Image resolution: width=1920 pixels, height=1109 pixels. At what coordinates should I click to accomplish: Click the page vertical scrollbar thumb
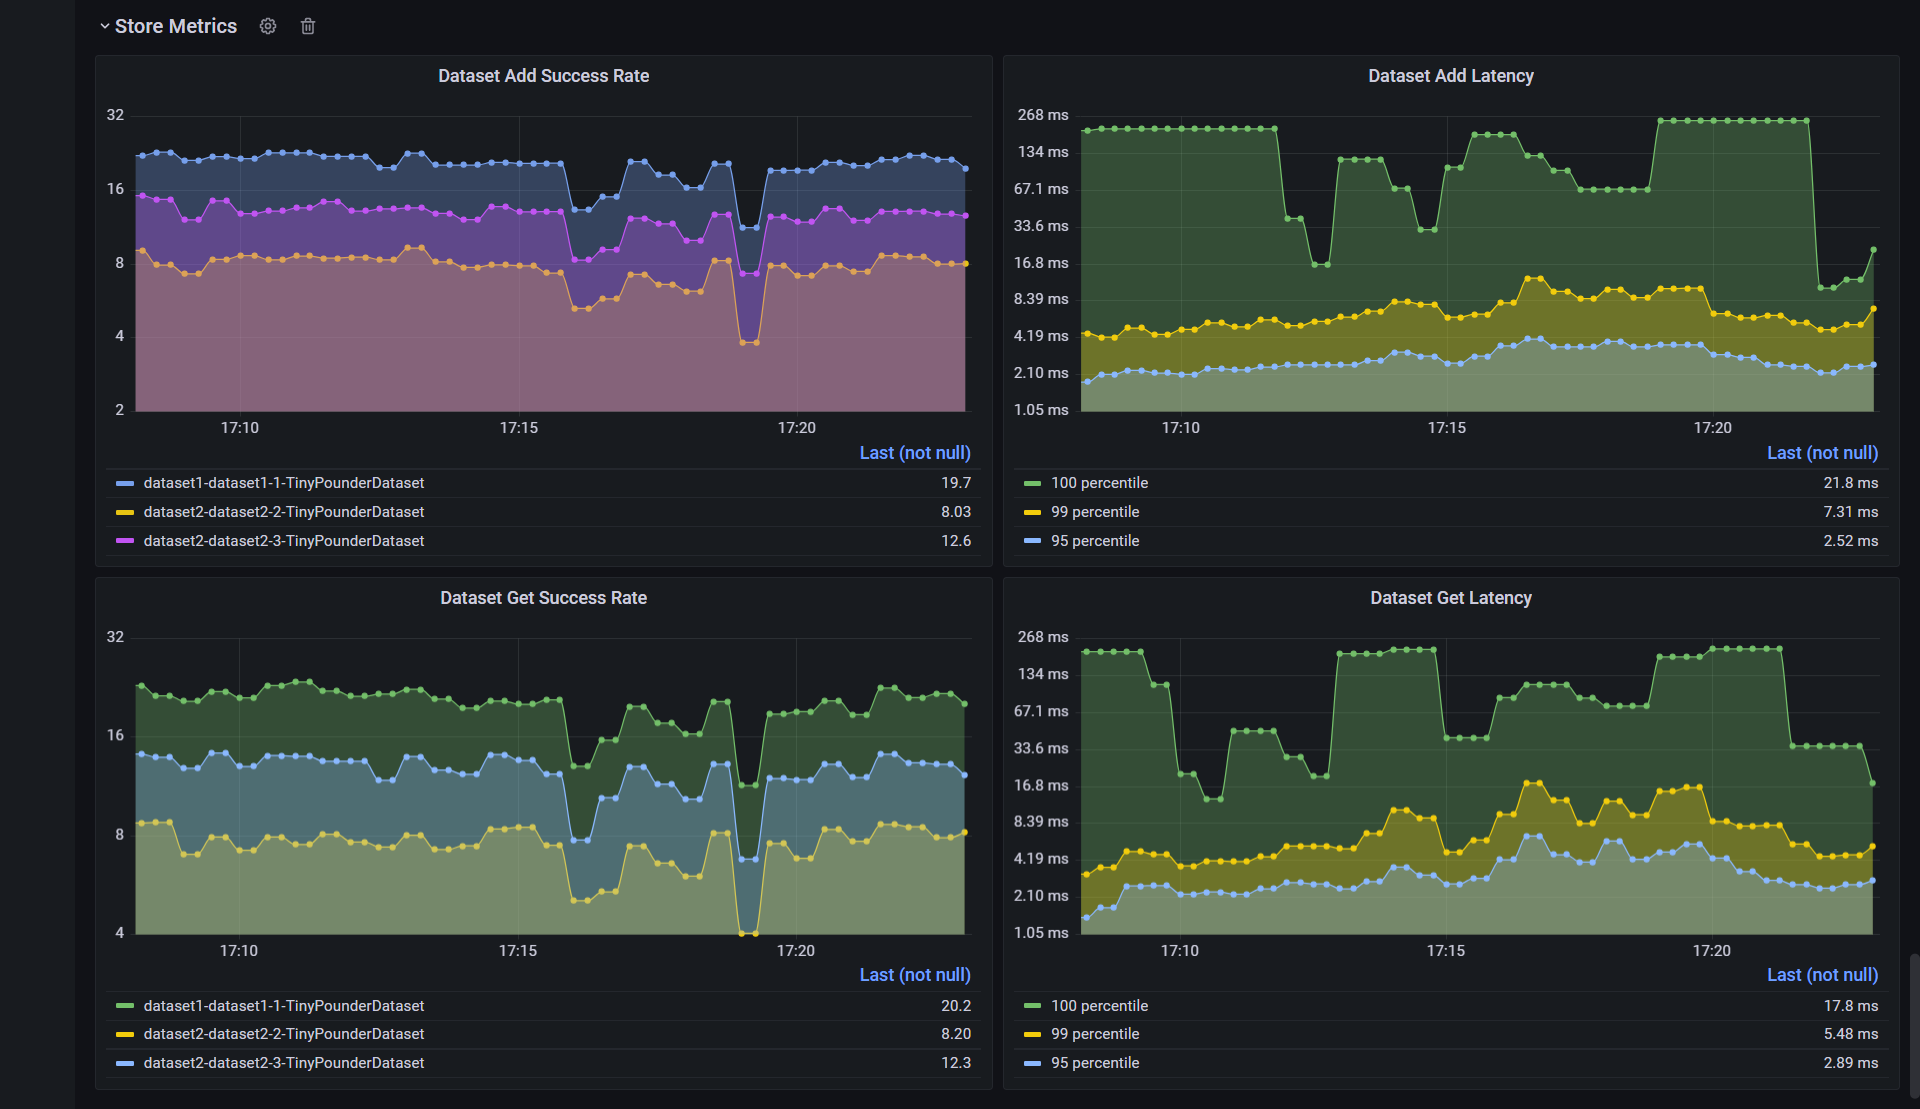point(1914,1025)
